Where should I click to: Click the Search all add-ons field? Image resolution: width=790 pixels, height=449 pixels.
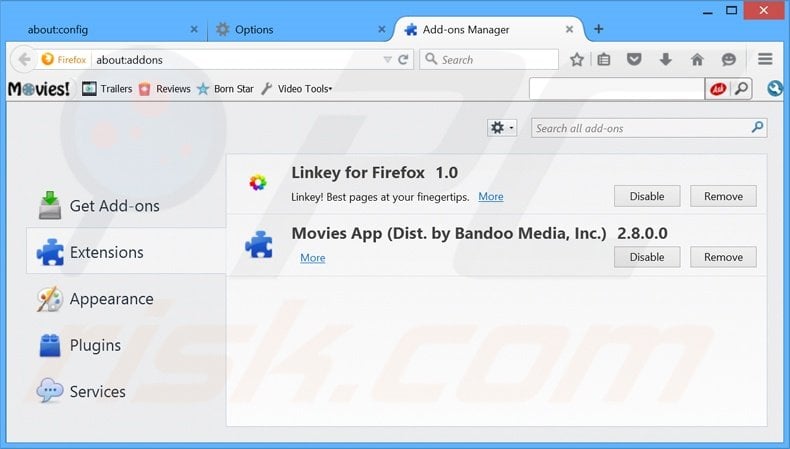point(649,128)
